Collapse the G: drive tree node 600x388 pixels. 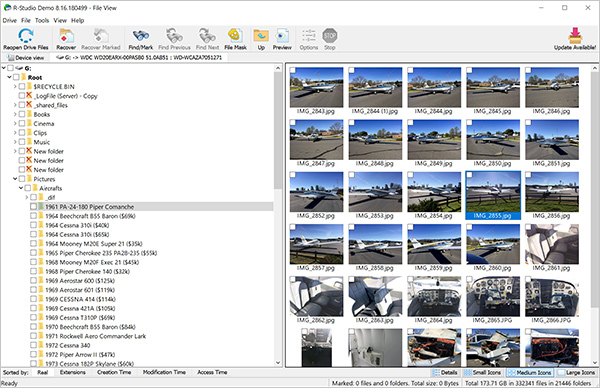click(x=3, y=68)
